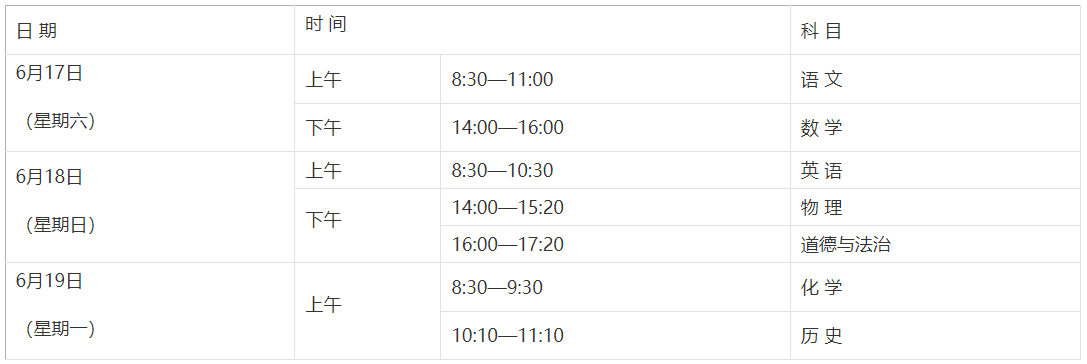Click the 科目 header cell
This screenshot has height=364, width=1087.
click(935, 31)
